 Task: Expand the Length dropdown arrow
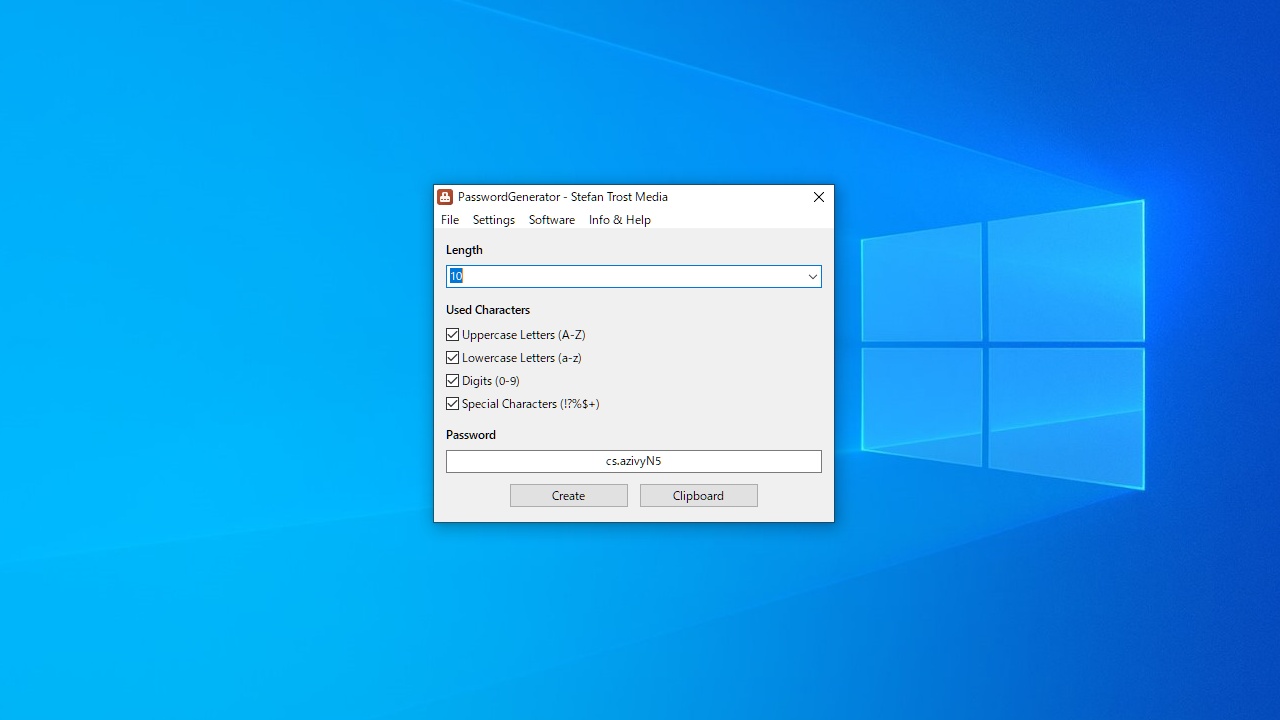tap(812, 276)
